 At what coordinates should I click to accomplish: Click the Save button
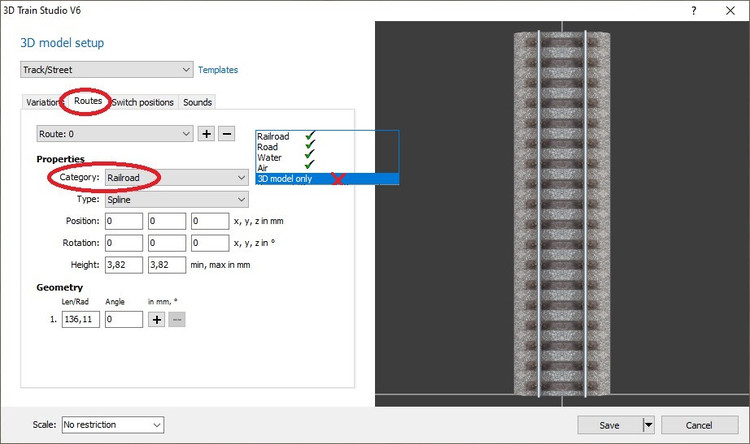(608, 425)
